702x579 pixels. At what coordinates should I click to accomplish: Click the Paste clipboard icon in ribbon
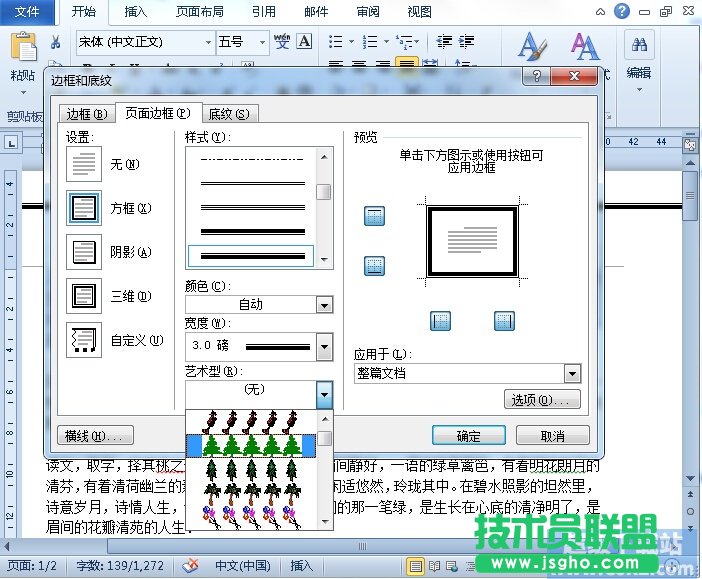[22, 50]
